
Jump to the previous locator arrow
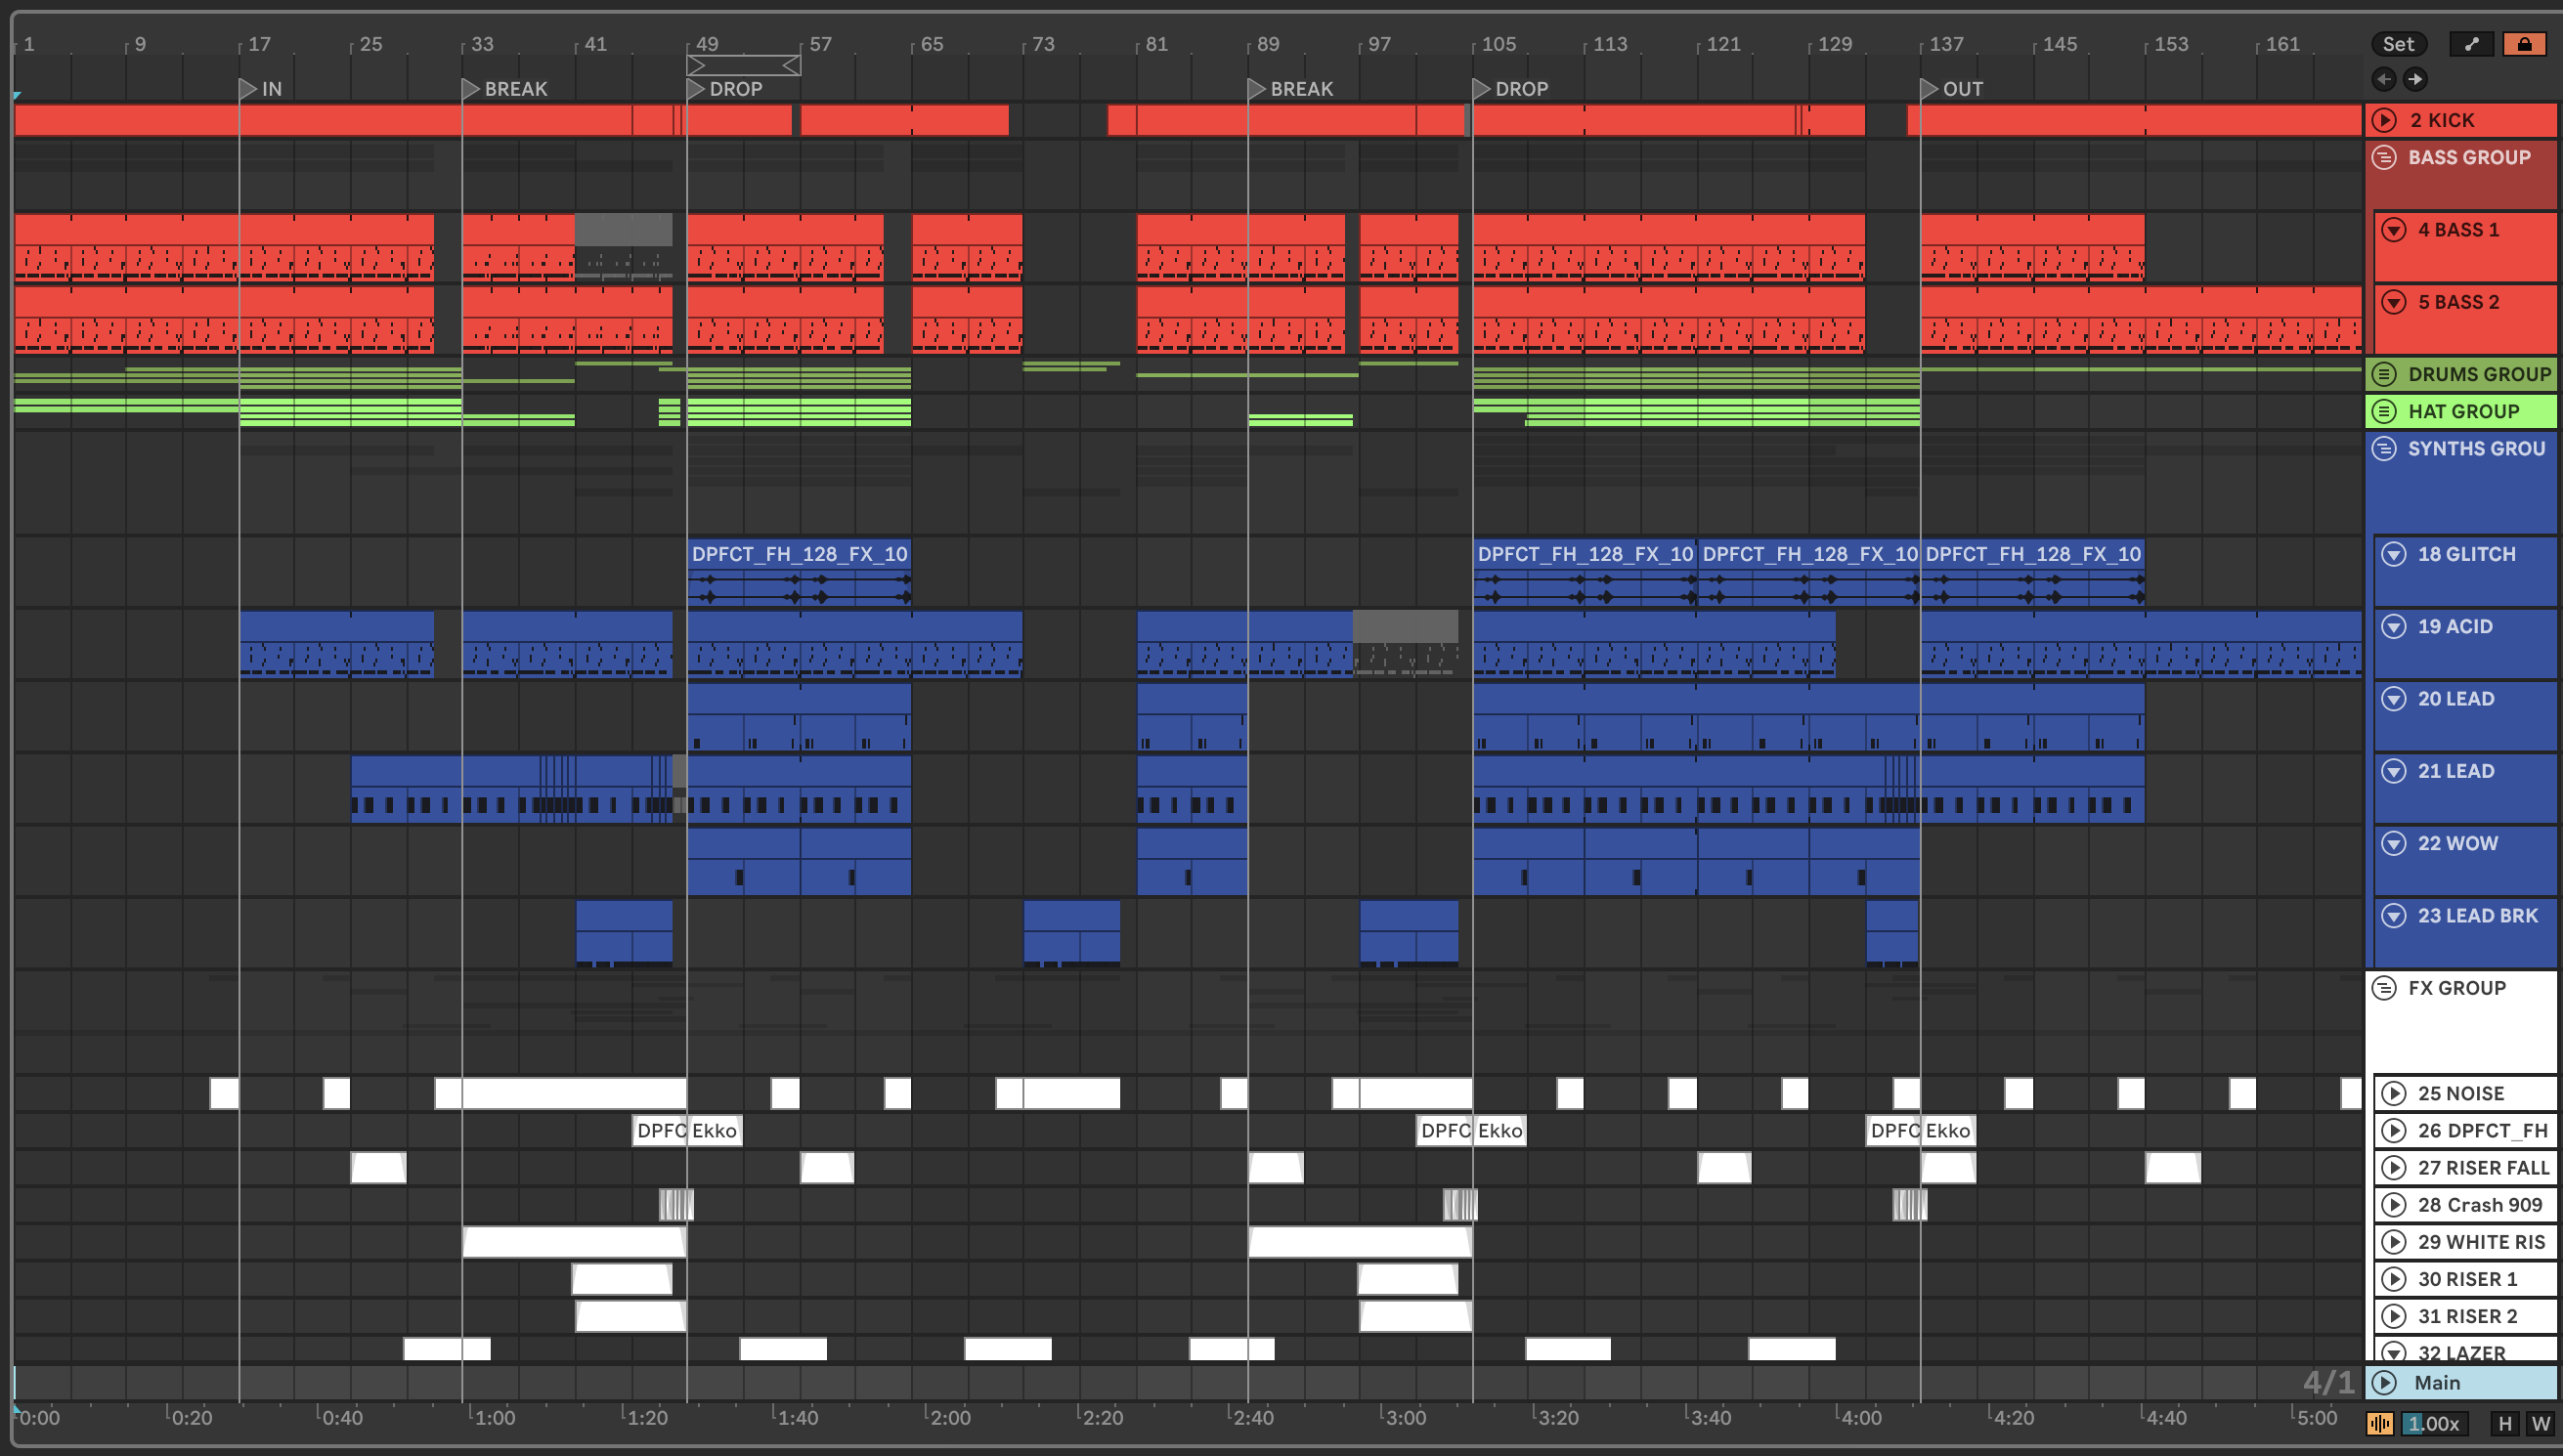pos(2384,79)
